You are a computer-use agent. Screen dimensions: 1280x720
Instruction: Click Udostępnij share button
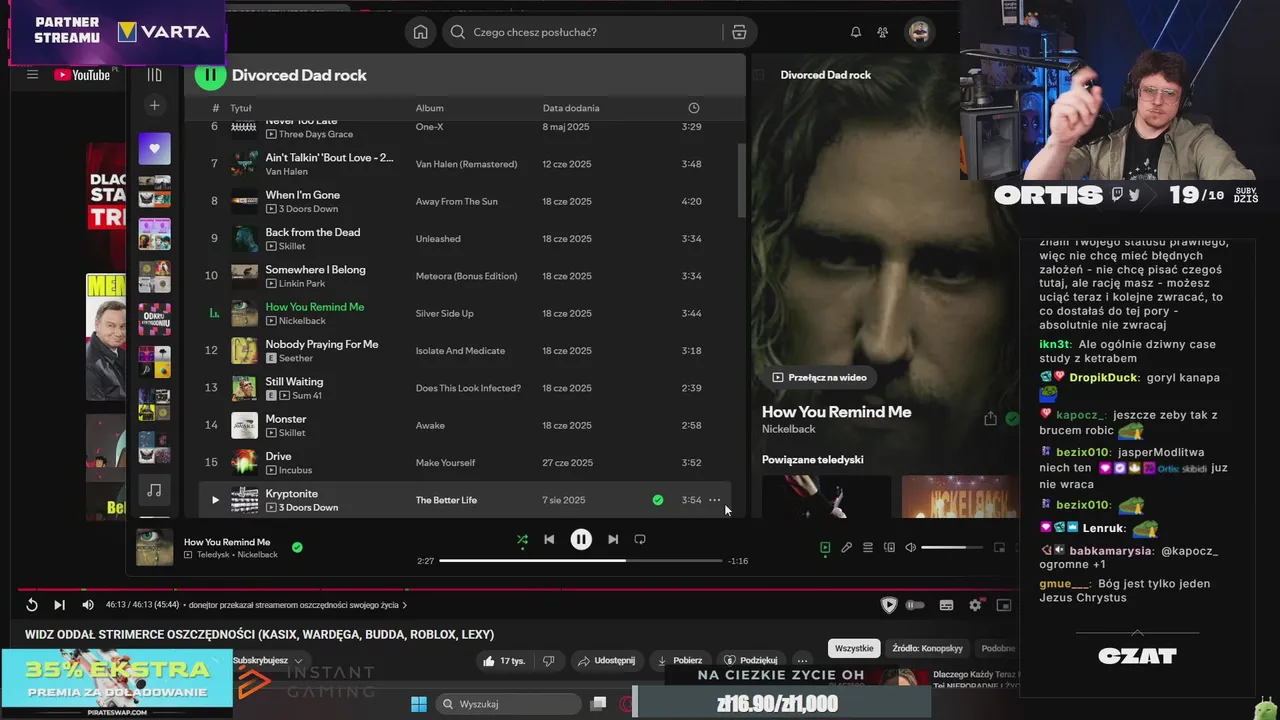pyautogui.click(x=607, y=660)
